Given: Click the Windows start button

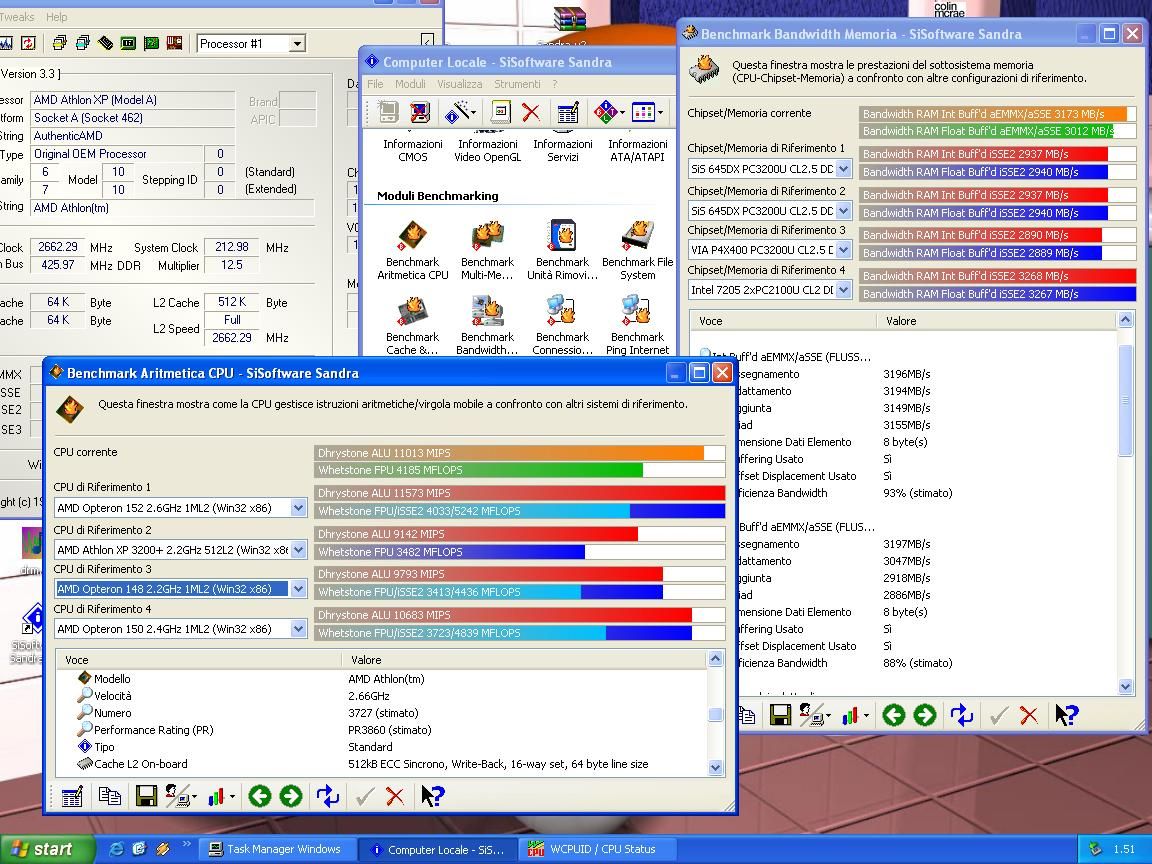Looking at the screenshot, I should click(x=47, y=849).
